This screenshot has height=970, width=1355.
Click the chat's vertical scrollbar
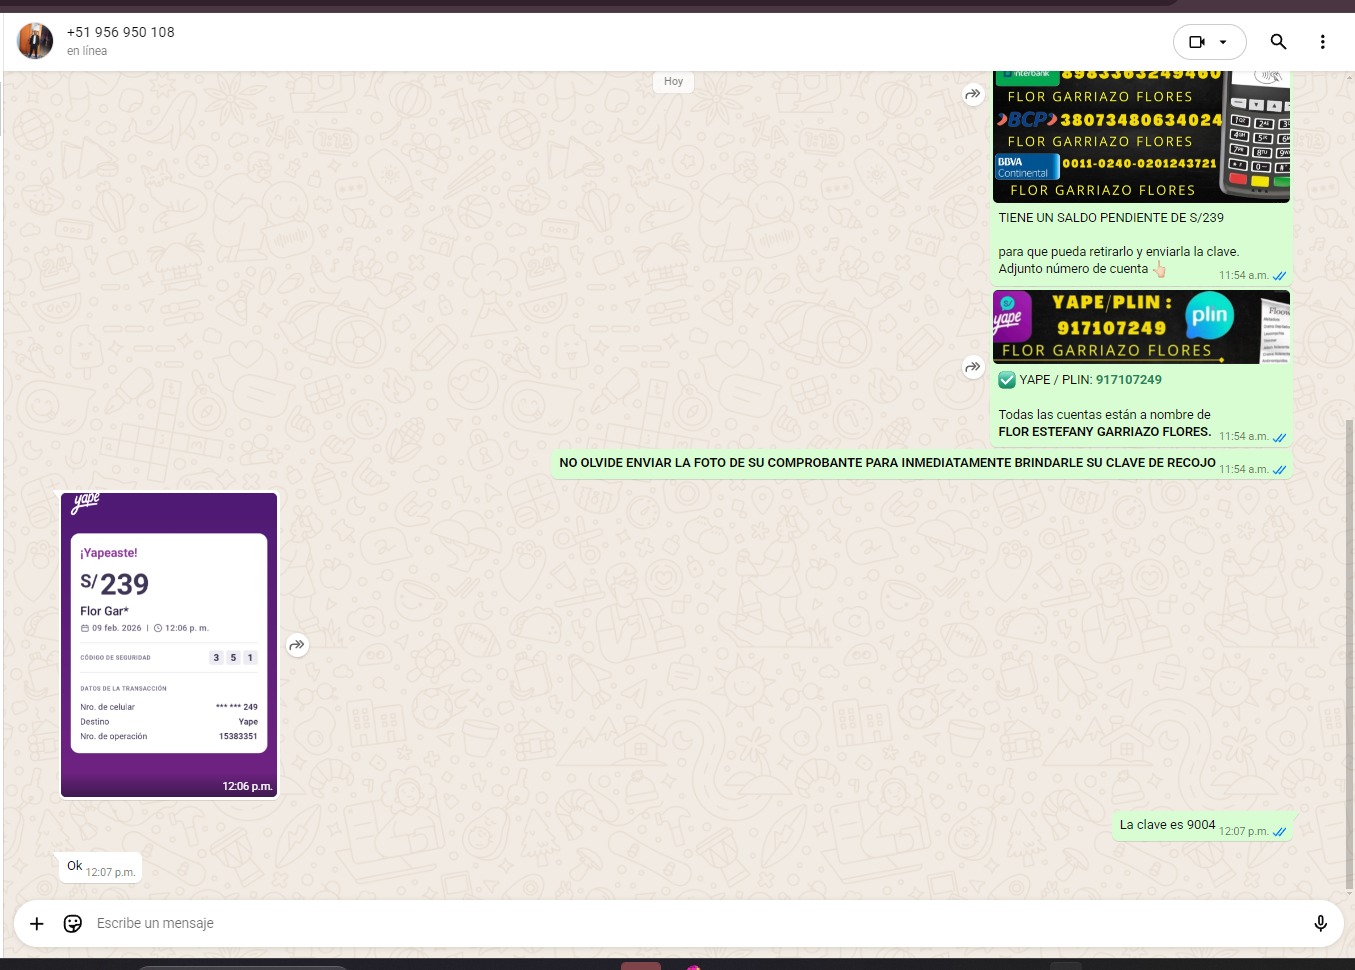tap(1349, 650)
